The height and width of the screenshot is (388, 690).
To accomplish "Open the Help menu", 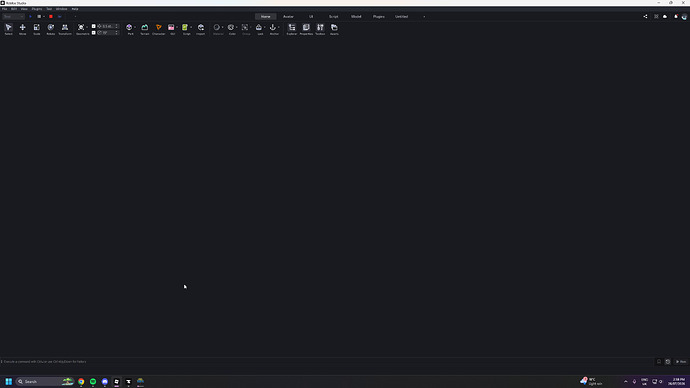I will click(75, 9).
